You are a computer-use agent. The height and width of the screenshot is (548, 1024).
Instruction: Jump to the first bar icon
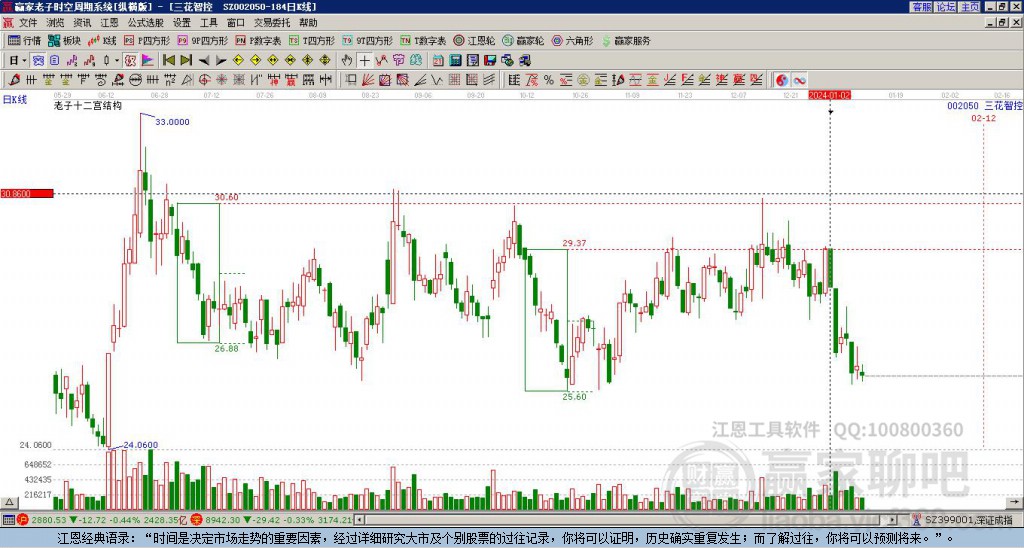[x=168, y=61]
